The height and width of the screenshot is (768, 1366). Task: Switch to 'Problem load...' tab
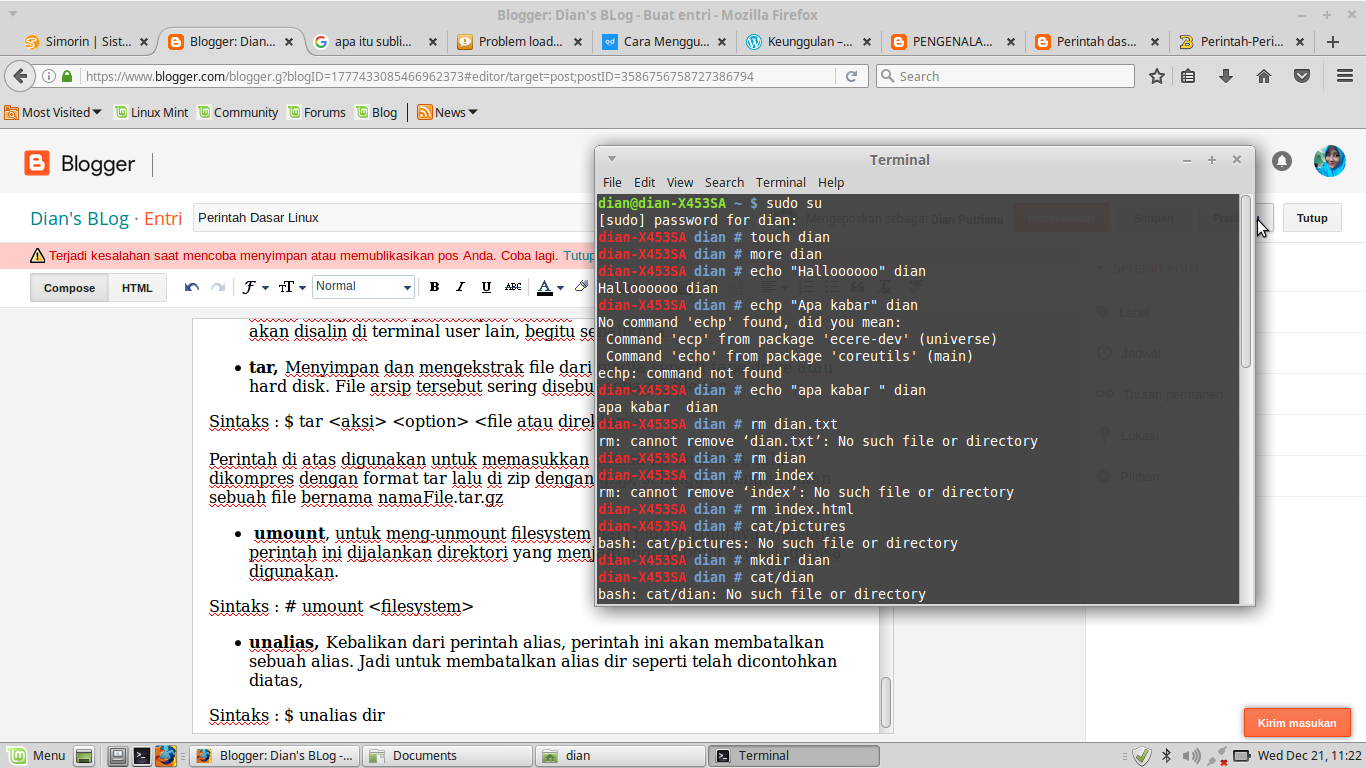point(520,42)
